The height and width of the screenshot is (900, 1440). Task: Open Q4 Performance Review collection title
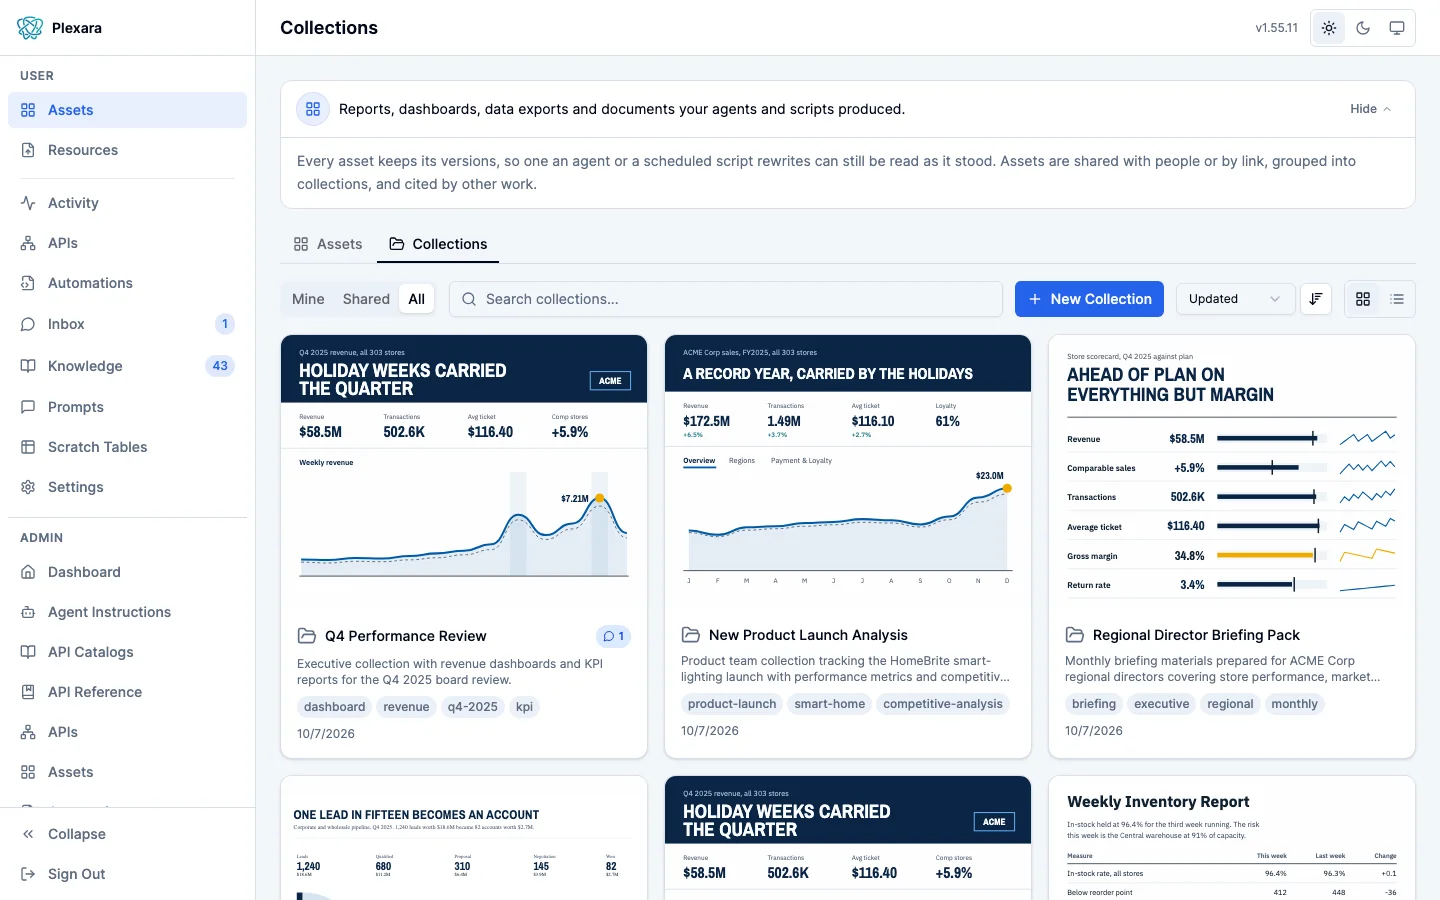(405, 636)
